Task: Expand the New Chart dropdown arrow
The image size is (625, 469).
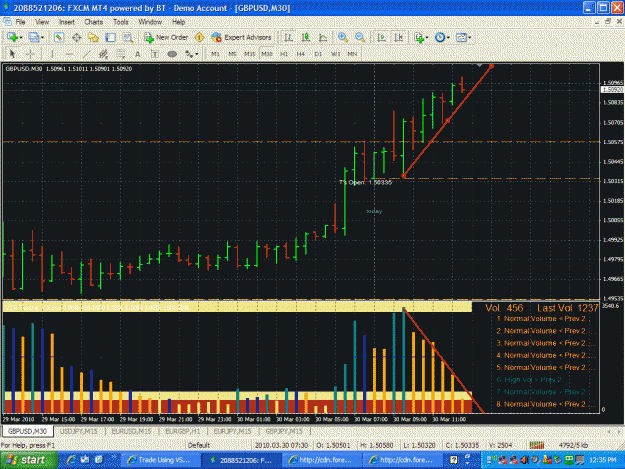Action: pyautogui.click(x=21, y=38)
